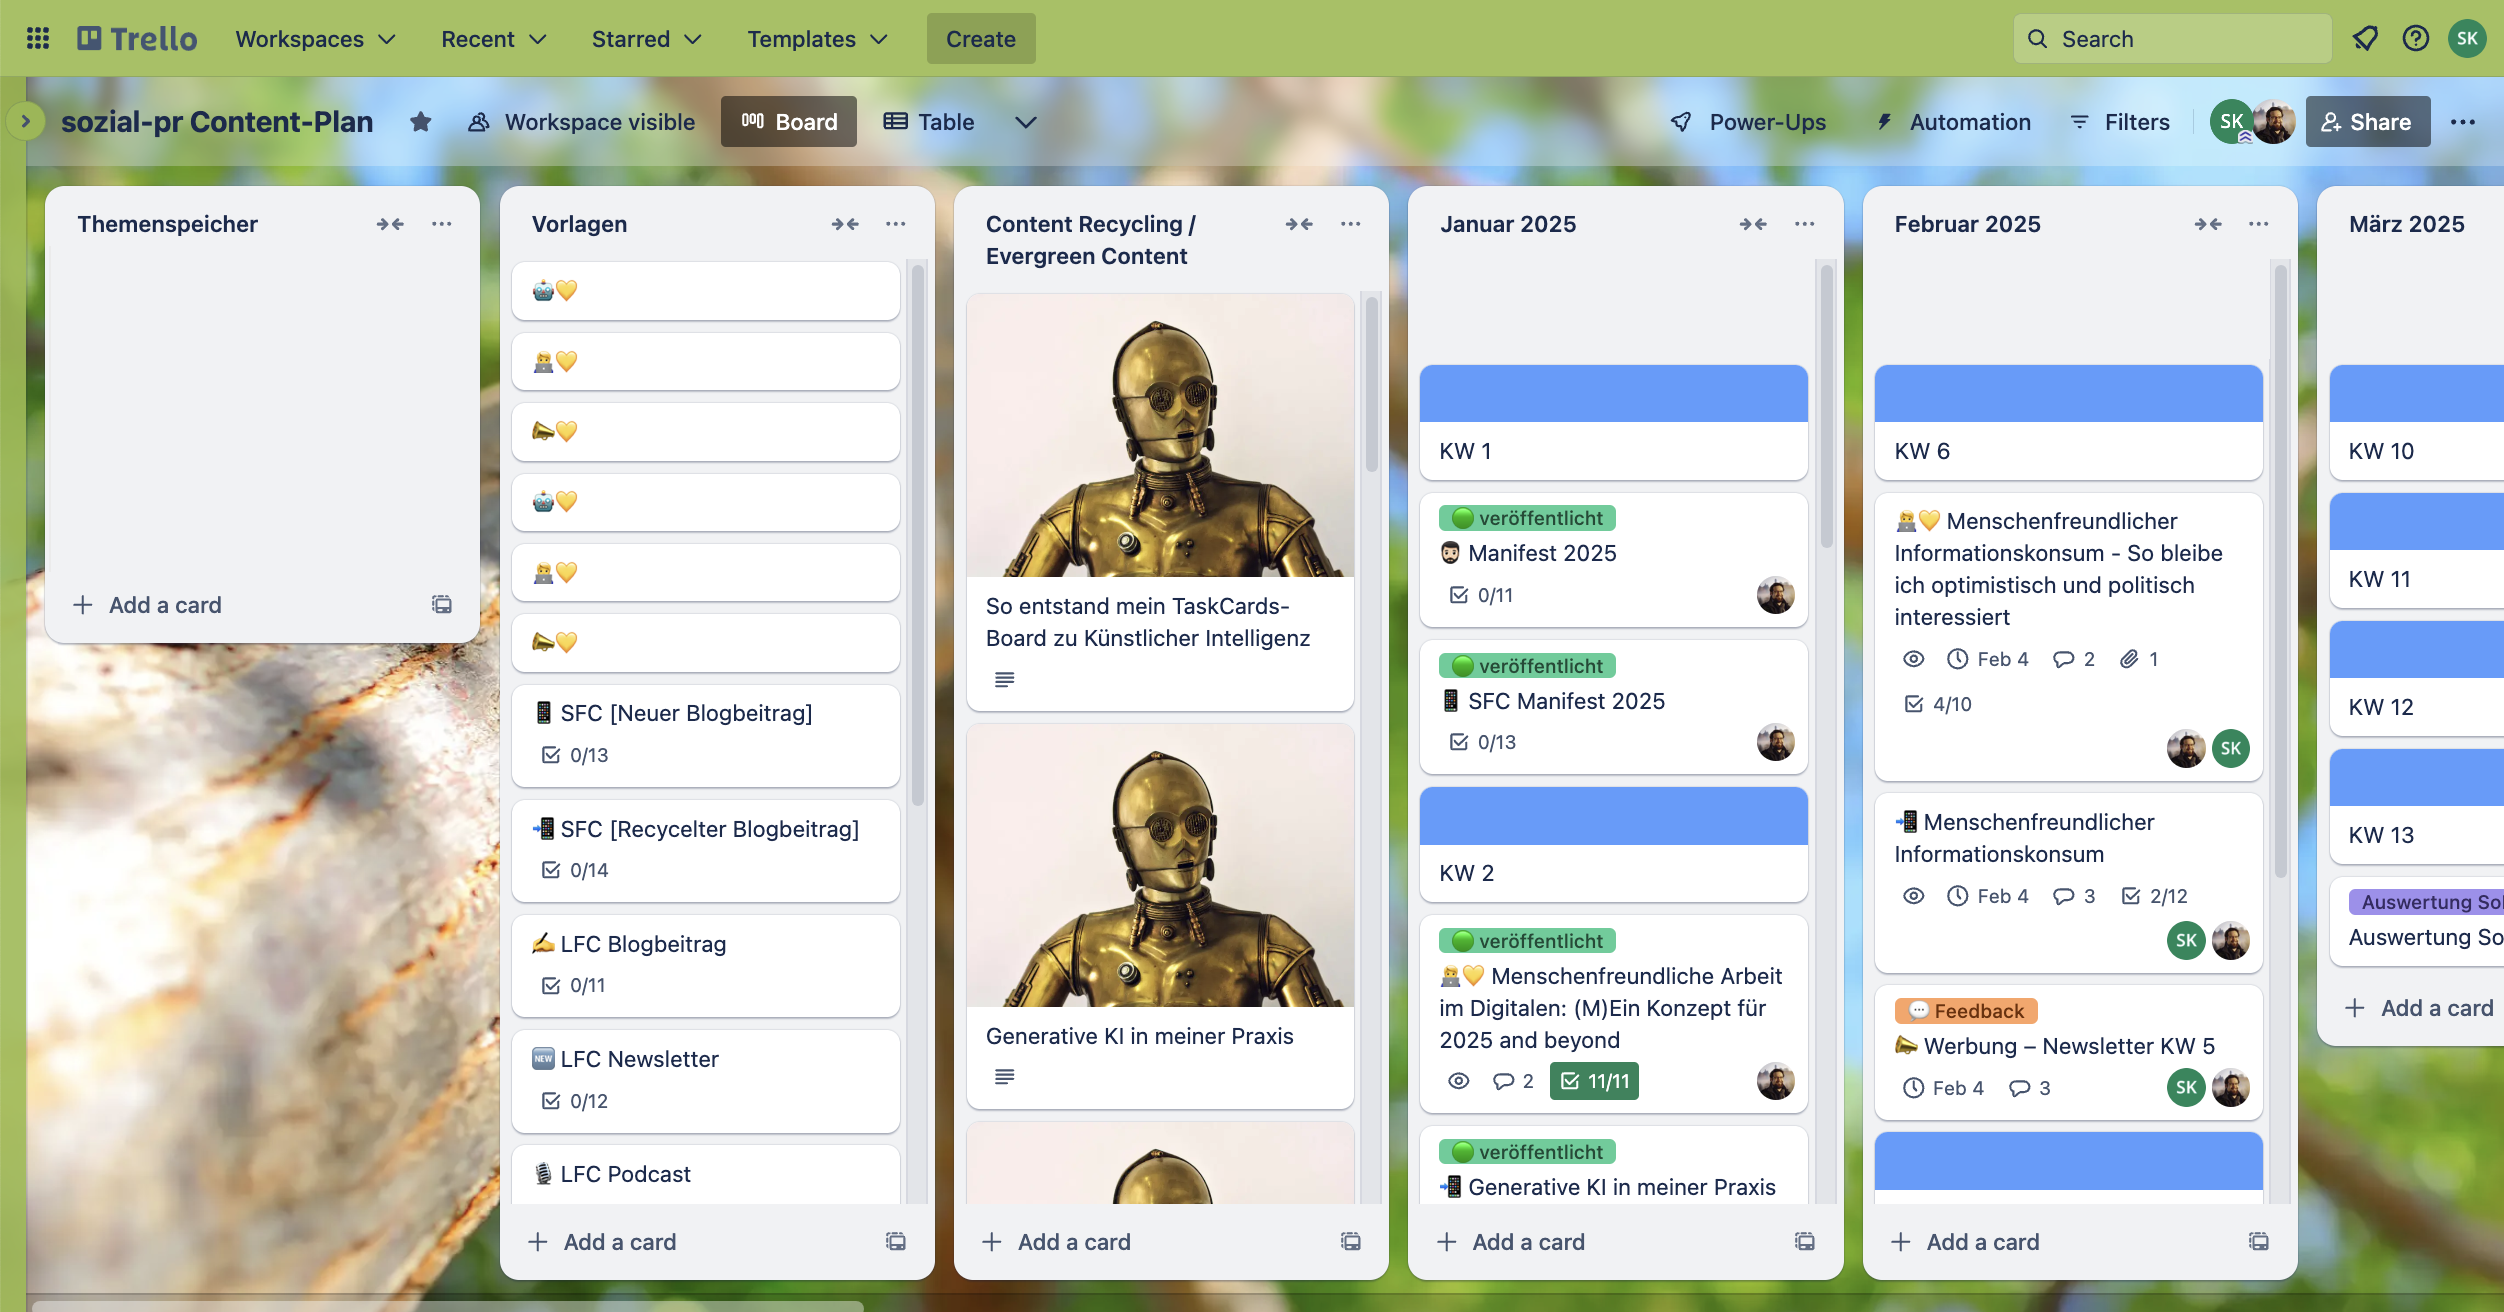Toggle the watch eye on the 2/12 Informationskonsum card
Screen dimensions: 2504x1312
coord(1913,896)
